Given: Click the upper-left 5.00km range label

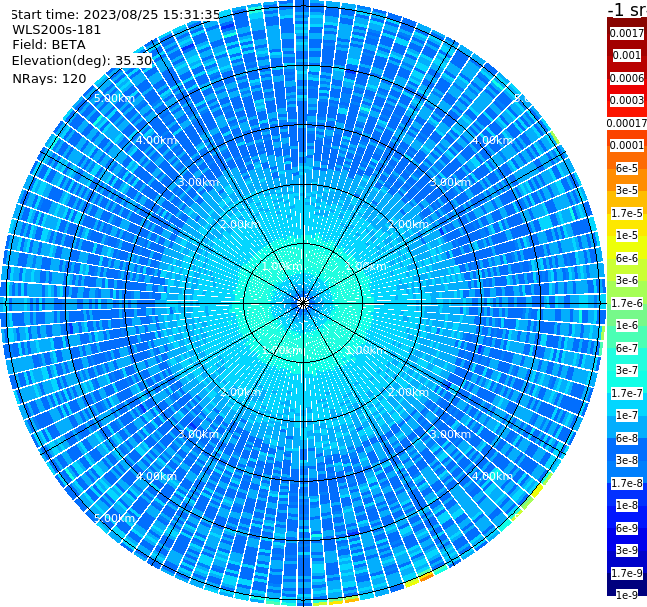Looking at the screenshot, I should pyautogui.click(x=114, y=98).
